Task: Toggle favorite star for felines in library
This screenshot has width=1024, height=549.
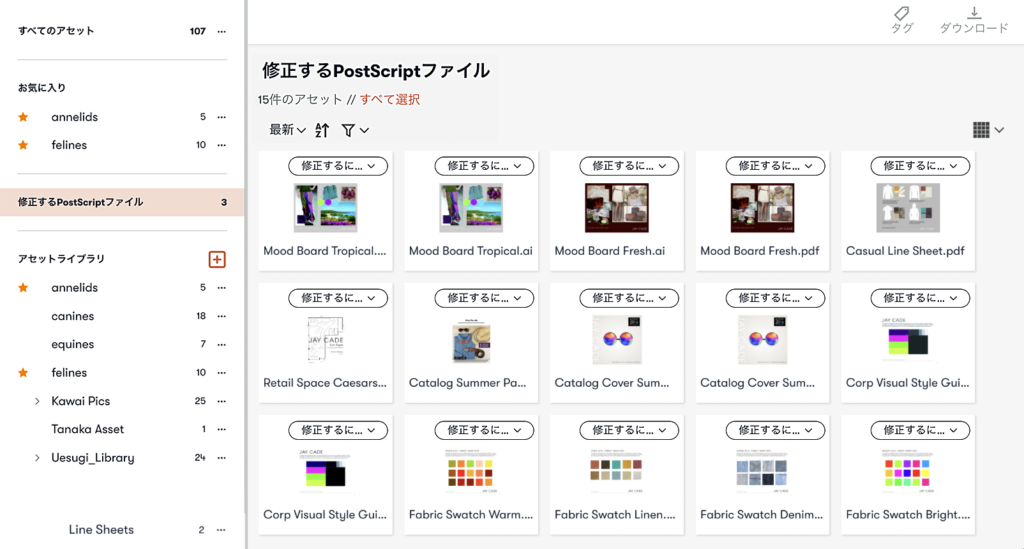Action: click(x=24, y=373)
